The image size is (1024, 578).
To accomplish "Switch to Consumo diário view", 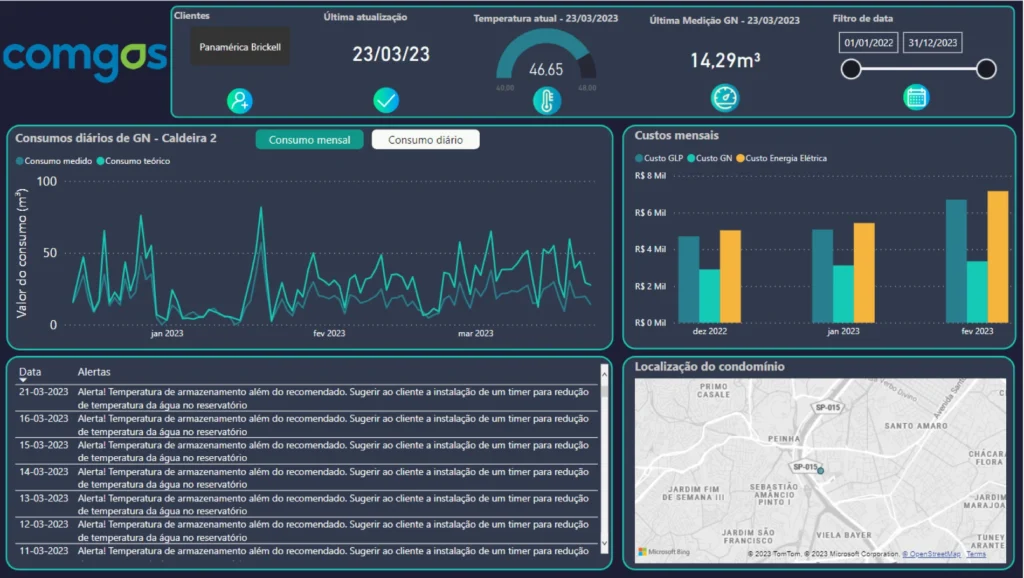I will pos(425,140).
